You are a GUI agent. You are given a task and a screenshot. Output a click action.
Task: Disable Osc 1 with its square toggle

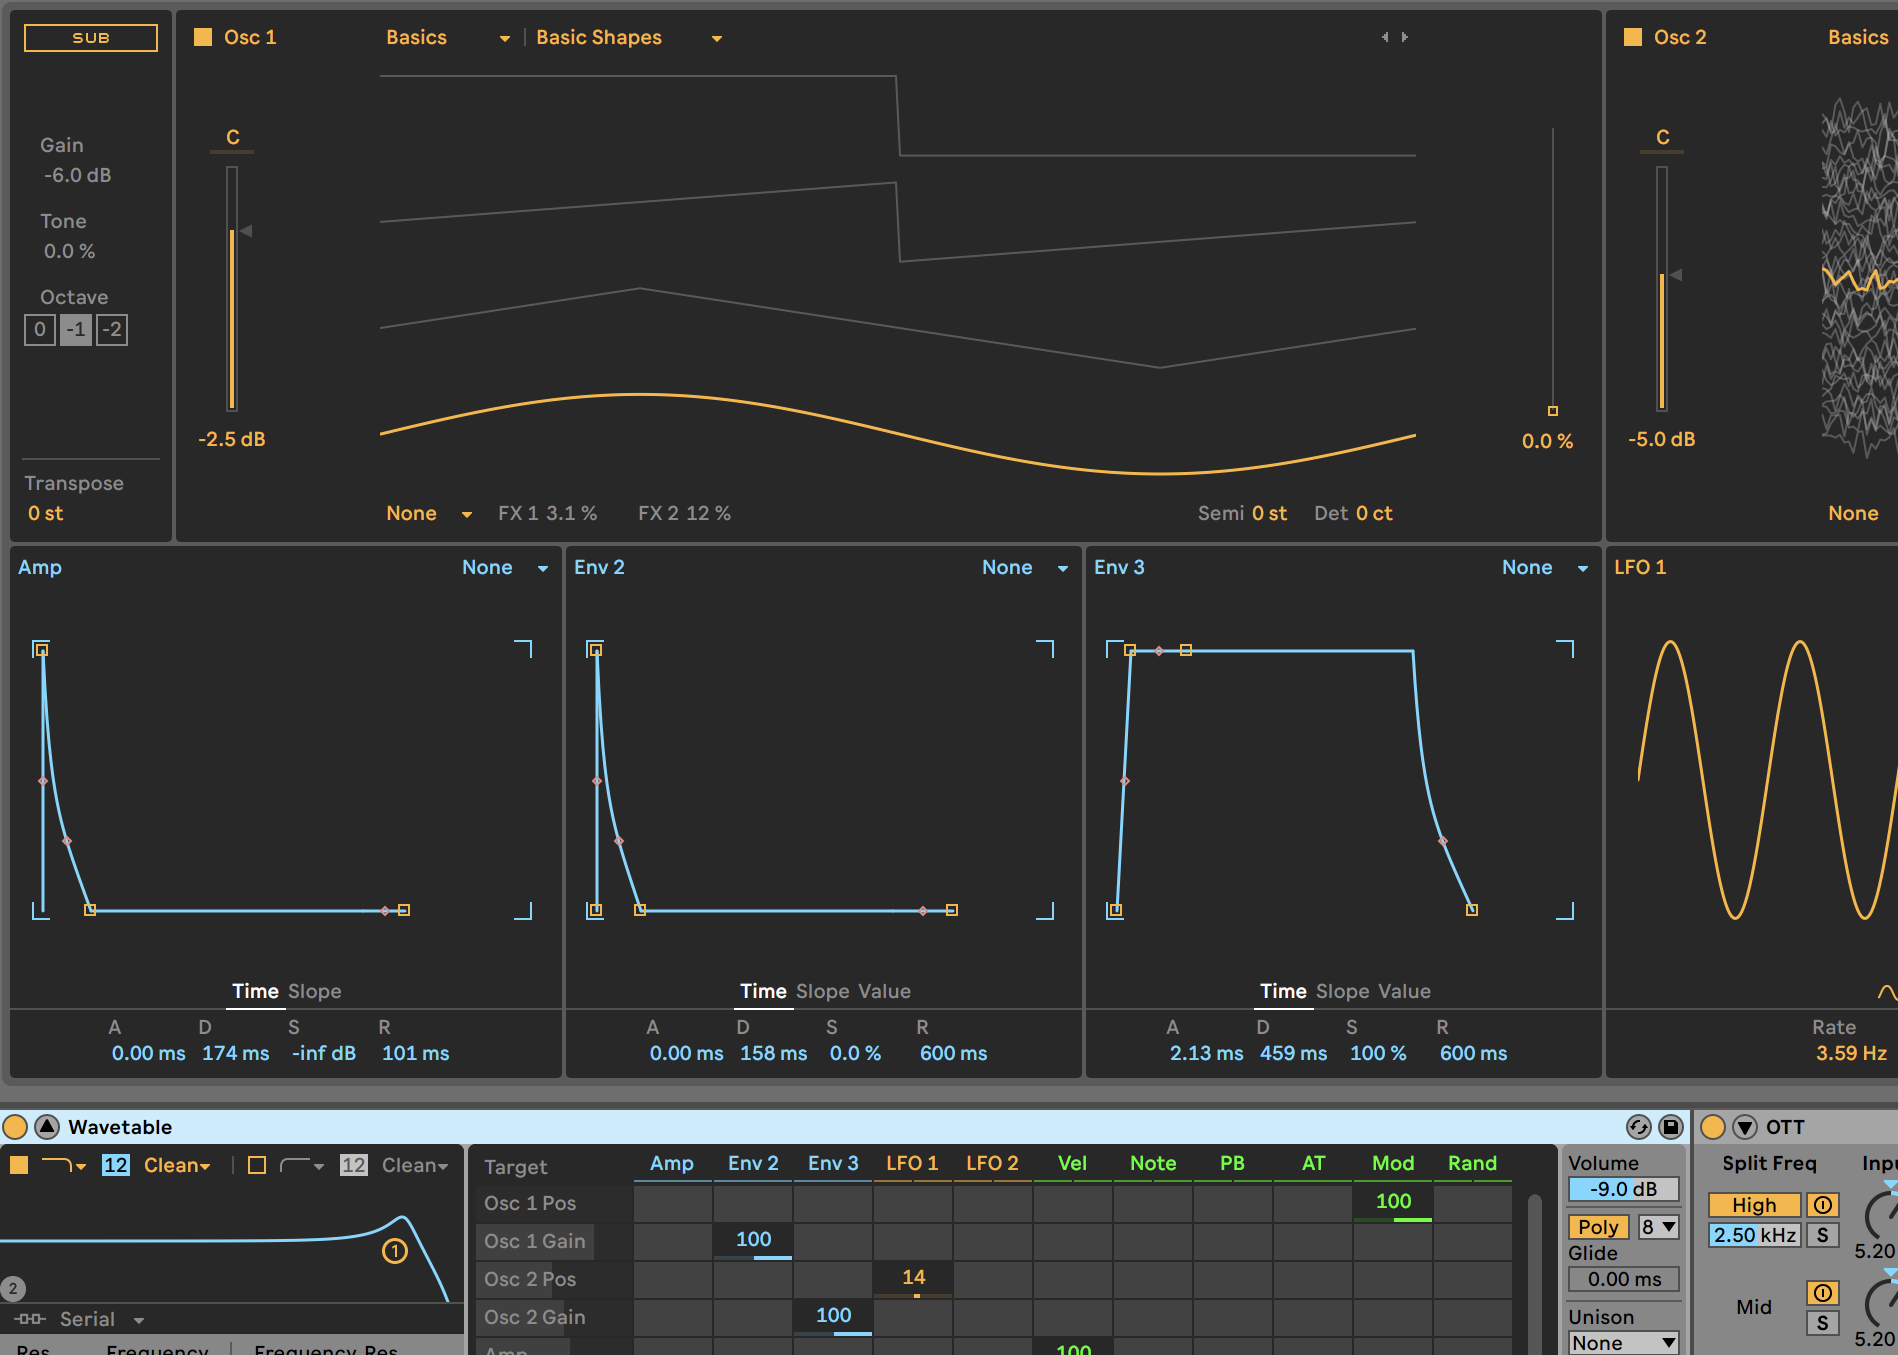point(203,37)
